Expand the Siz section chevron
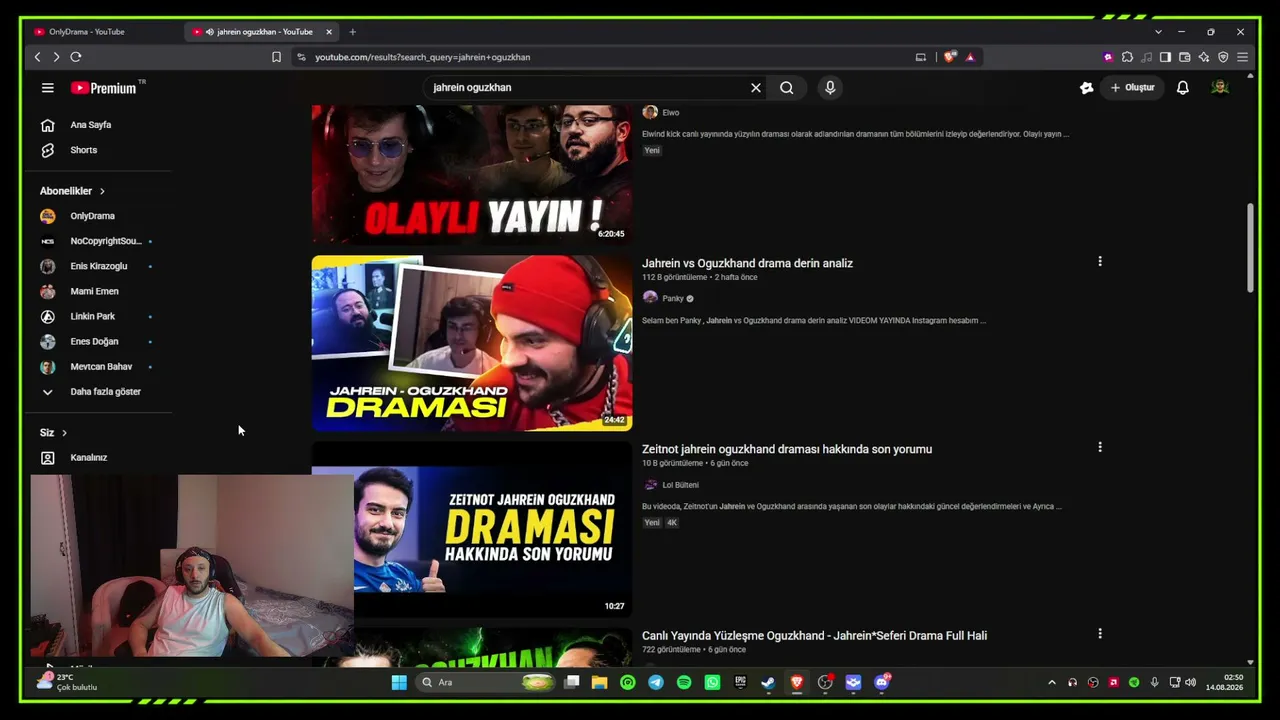The width and height of the screenshot is (1280, 720). (x=64, y=433)
